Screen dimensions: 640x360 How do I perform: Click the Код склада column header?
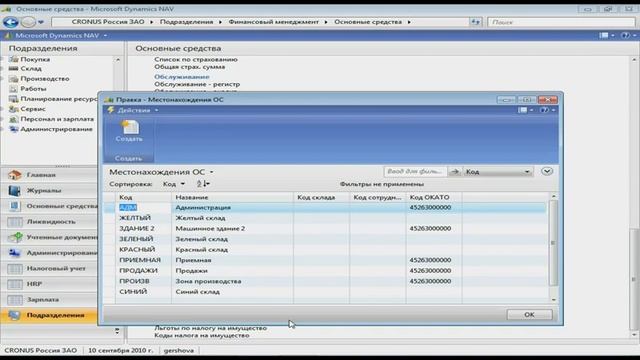(321, 197)
